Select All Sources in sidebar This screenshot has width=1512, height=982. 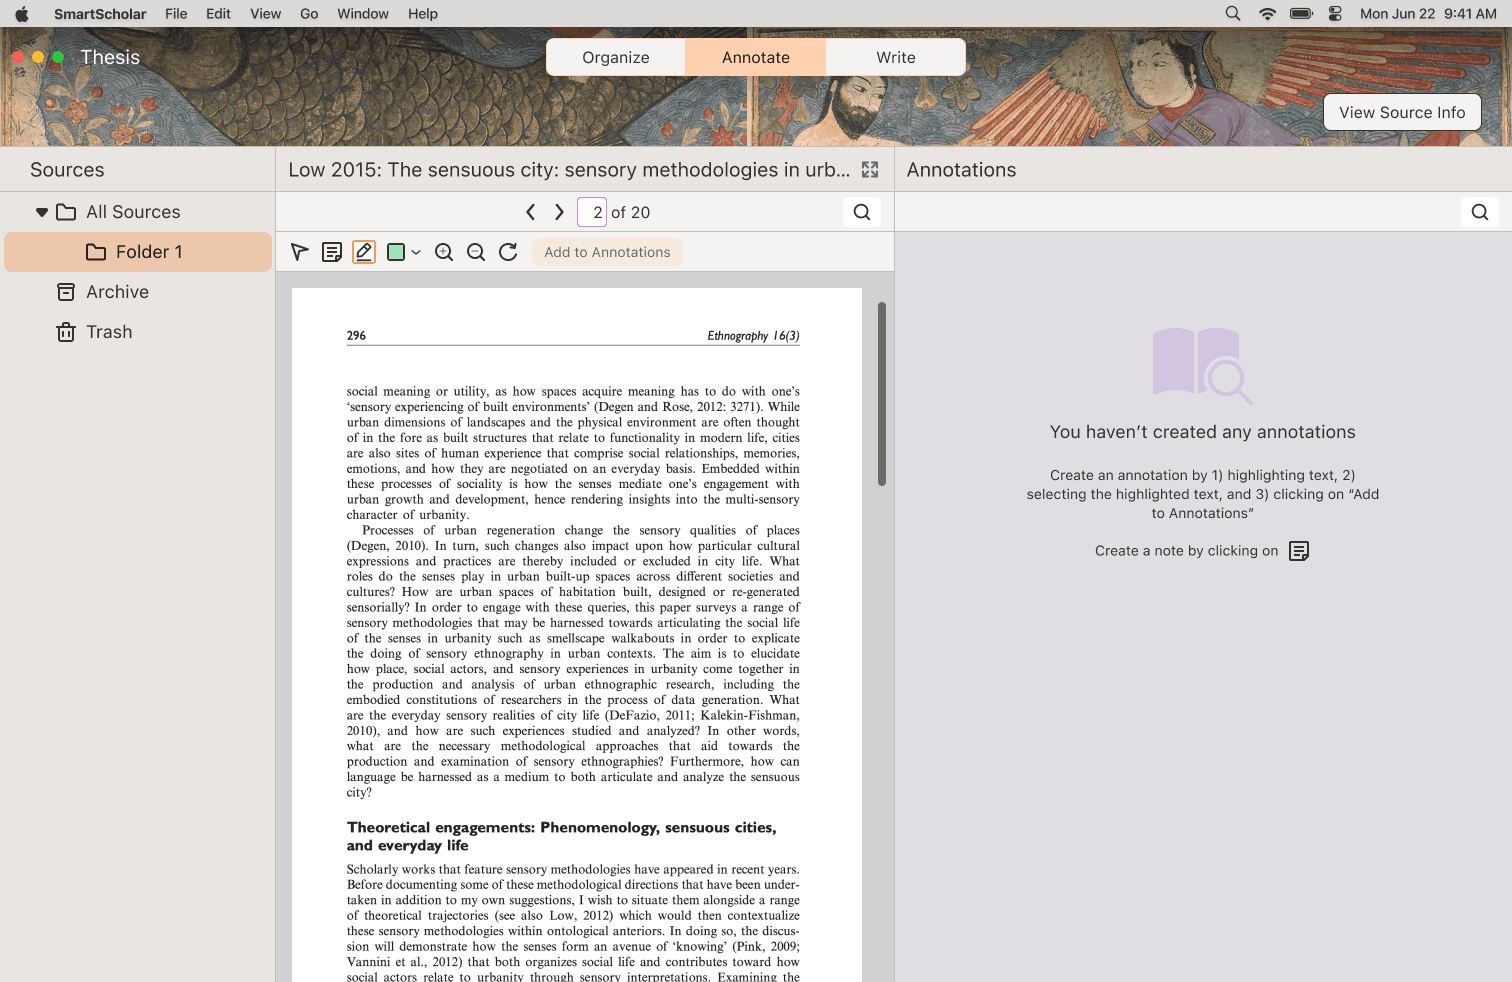(x=133, y=212)
